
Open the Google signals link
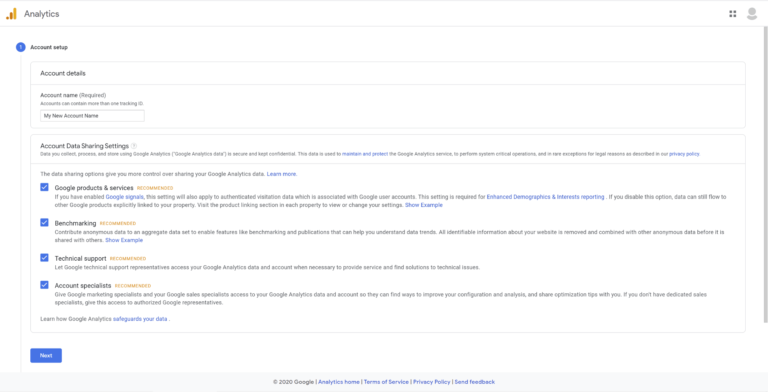pyautogui.click(x=124, y=197)
